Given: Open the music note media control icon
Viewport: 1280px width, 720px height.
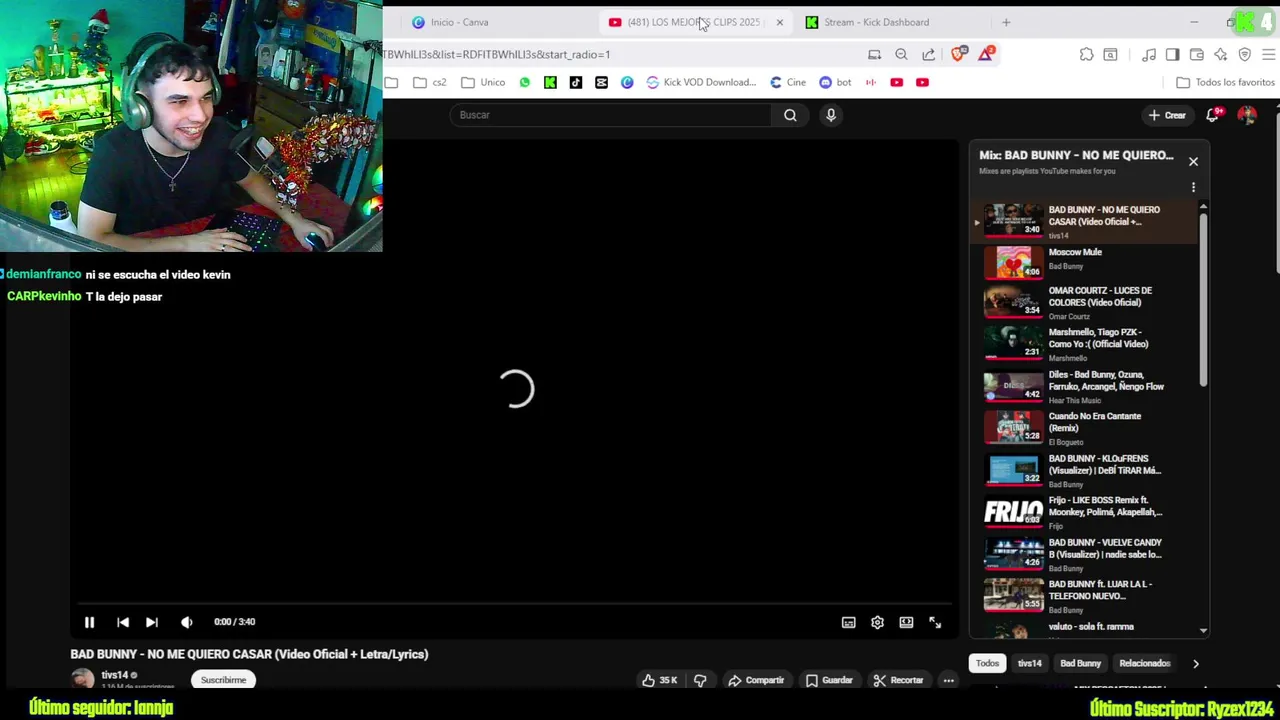Looking at the screenshot, I should pos(1149,54).
